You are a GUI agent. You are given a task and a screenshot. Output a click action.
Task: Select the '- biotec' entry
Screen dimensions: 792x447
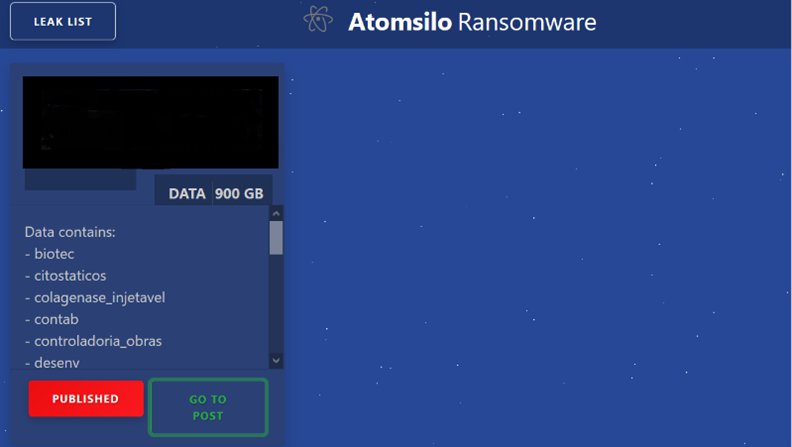pyautogui.click(x=50, y=254)
